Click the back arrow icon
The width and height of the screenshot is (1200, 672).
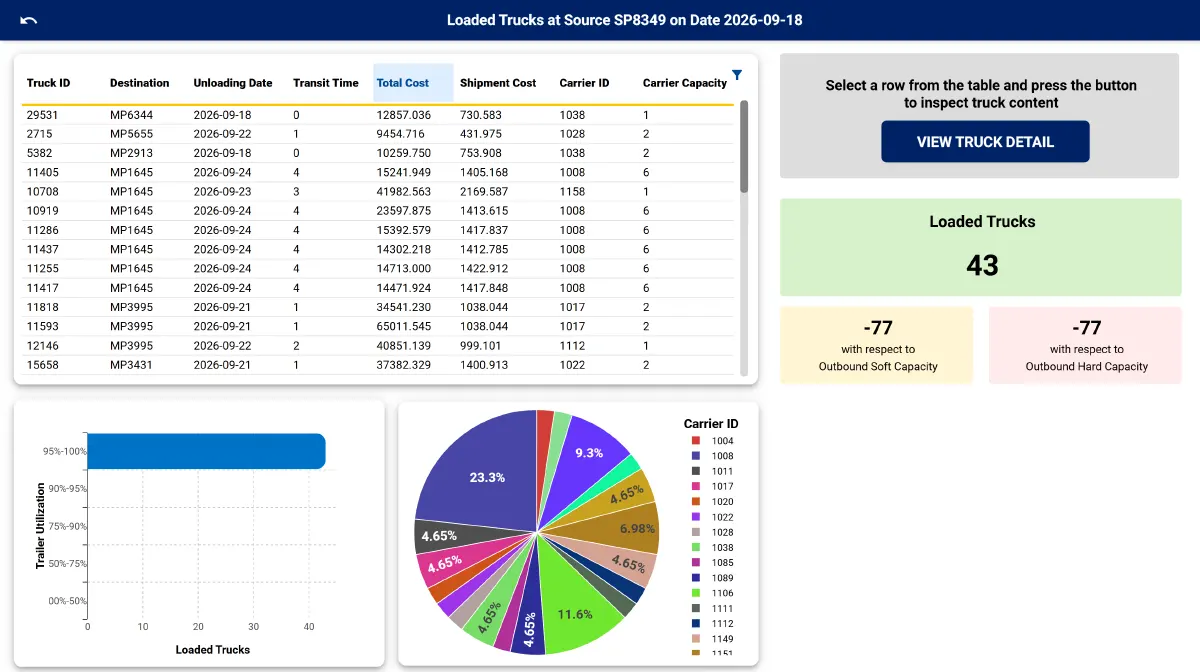pos(29,20)
